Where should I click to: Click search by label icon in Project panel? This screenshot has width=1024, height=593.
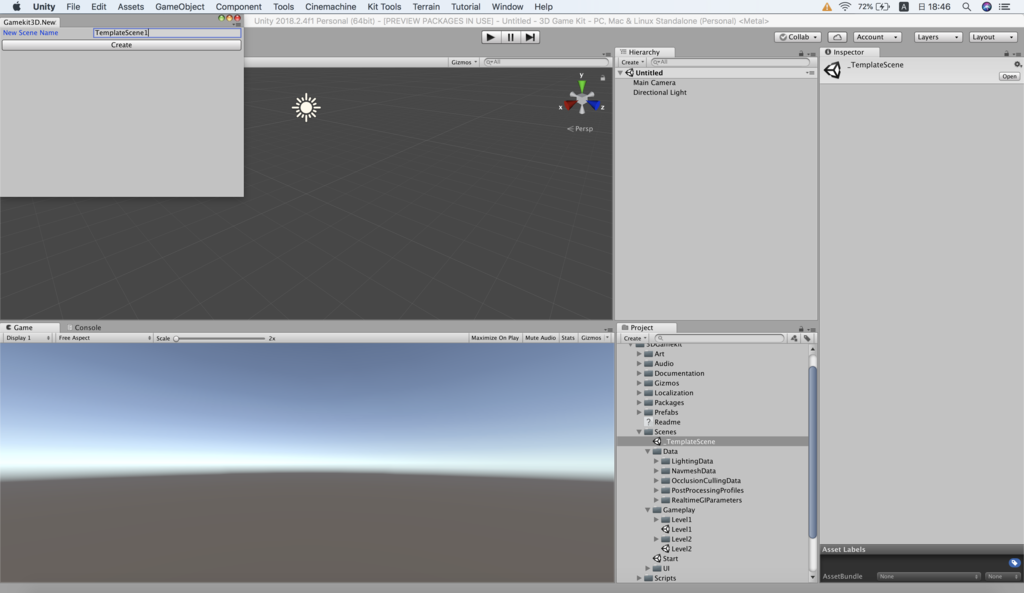807,338
